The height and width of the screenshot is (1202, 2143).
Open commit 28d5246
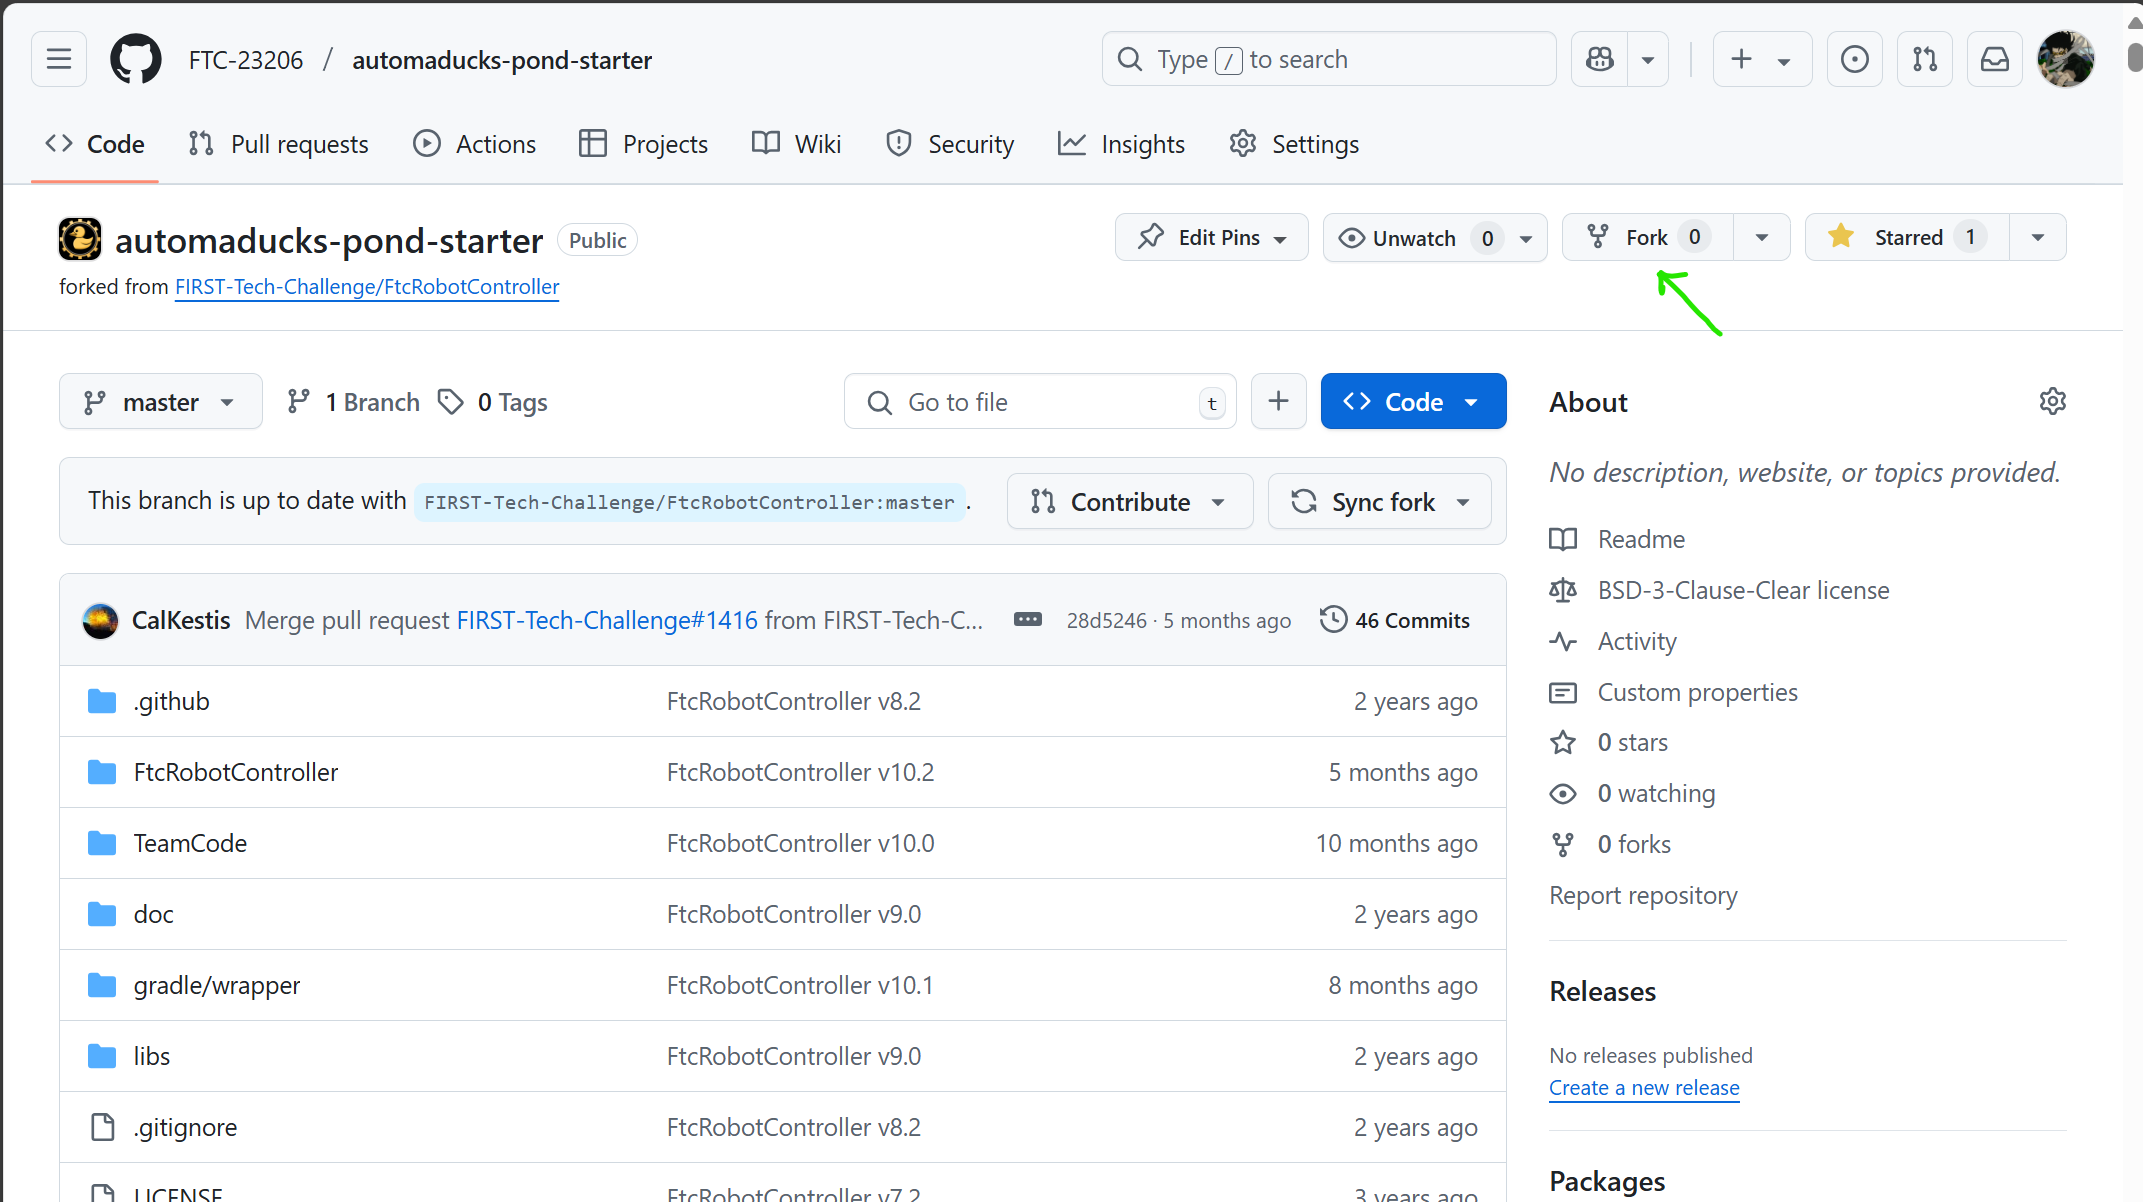(1106, 621)
